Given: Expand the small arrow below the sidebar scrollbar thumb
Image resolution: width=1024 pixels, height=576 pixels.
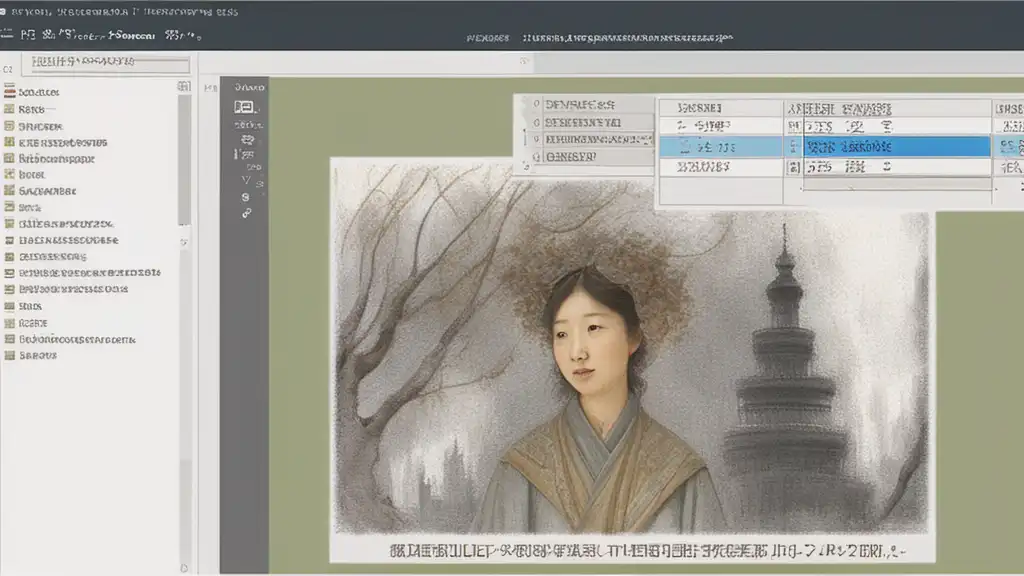Looking at the screenshot, I should click(x=184, y=242).
